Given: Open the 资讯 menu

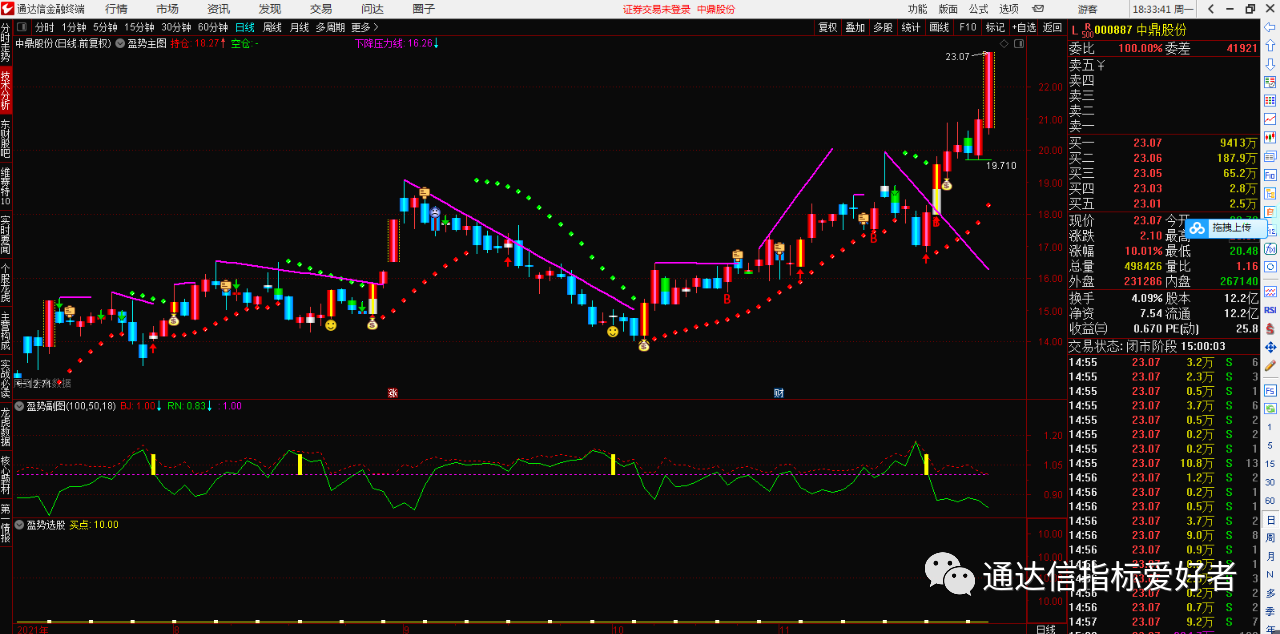Looking at the screenshot, I should (x=218, y=8).
